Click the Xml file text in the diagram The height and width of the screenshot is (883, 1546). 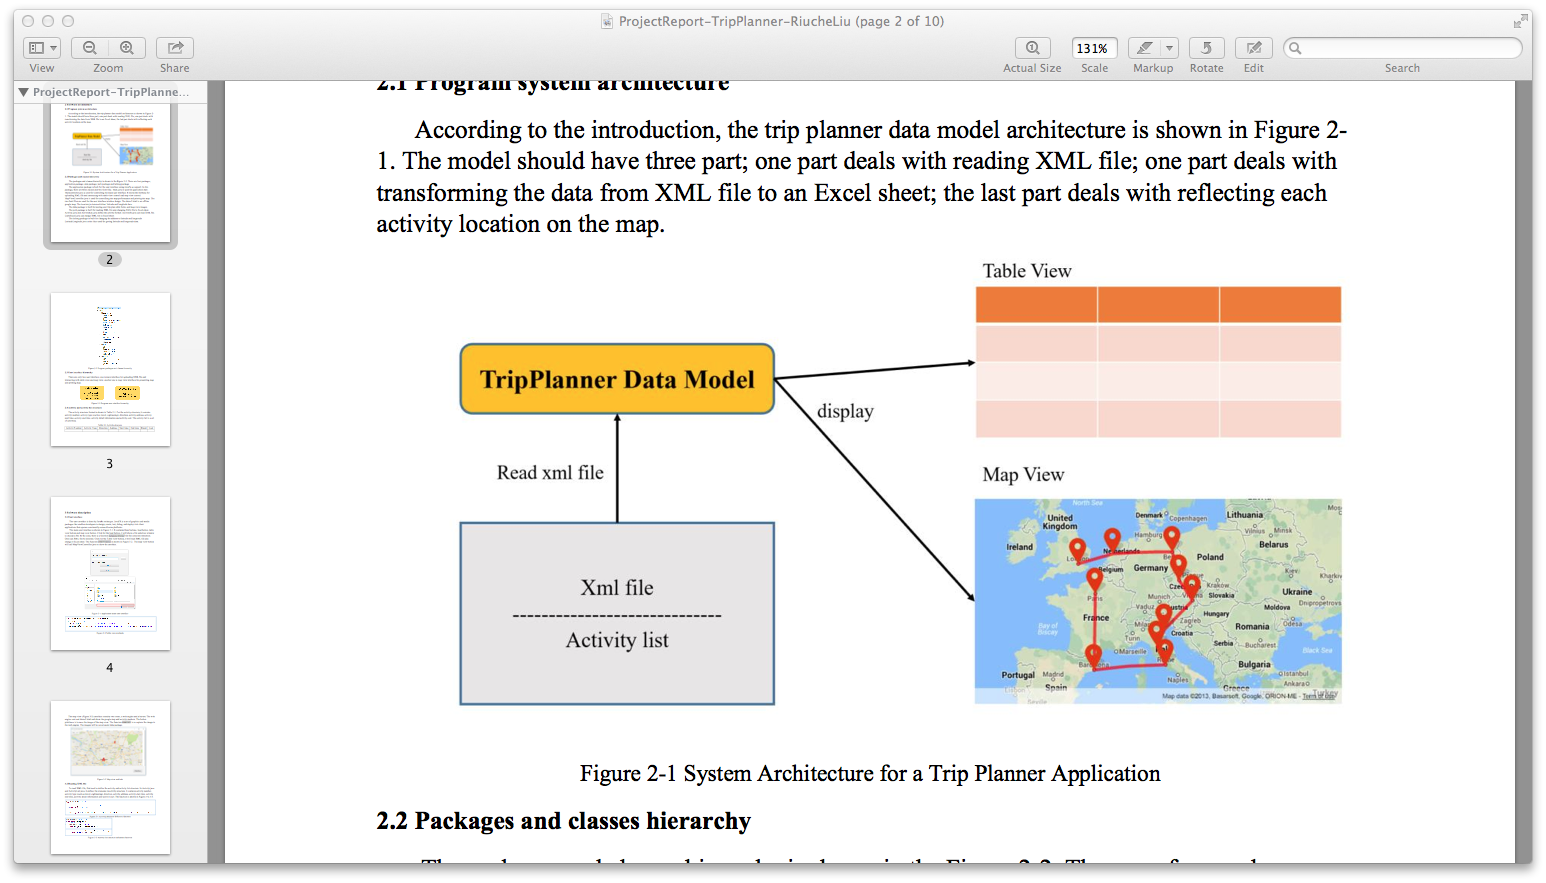[x=617, y=588]
